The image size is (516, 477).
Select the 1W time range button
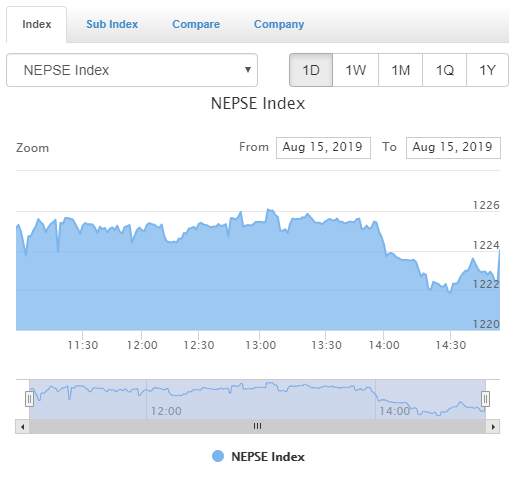[356, 70]
